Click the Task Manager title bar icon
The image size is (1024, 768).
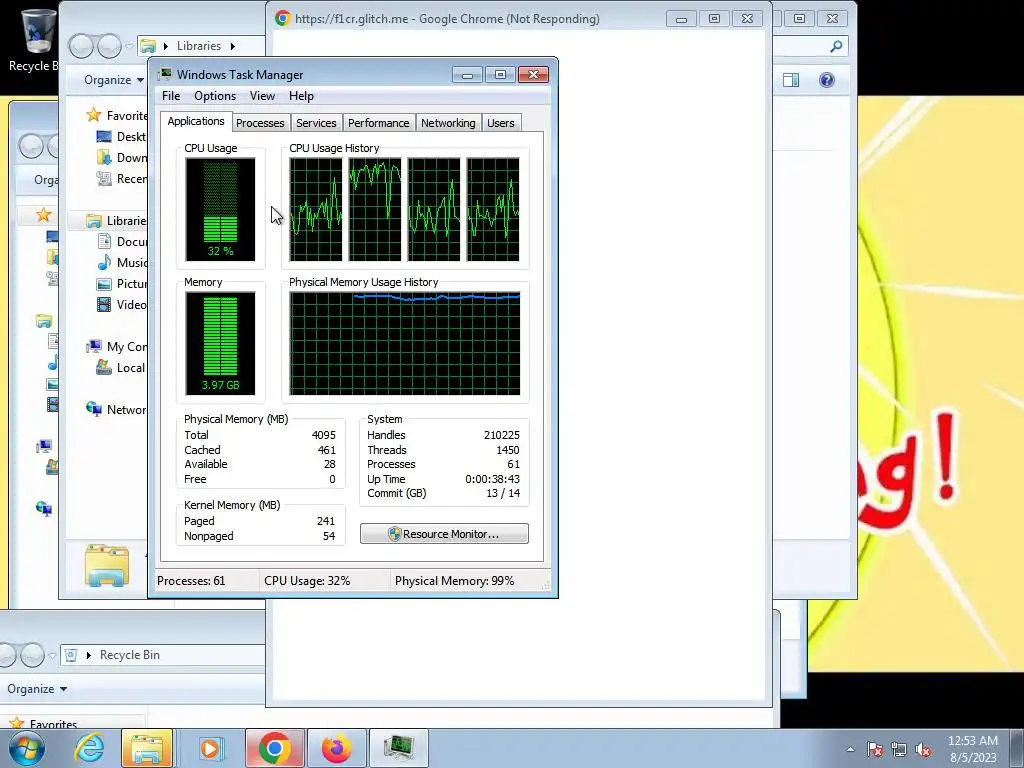pos(165,74)
